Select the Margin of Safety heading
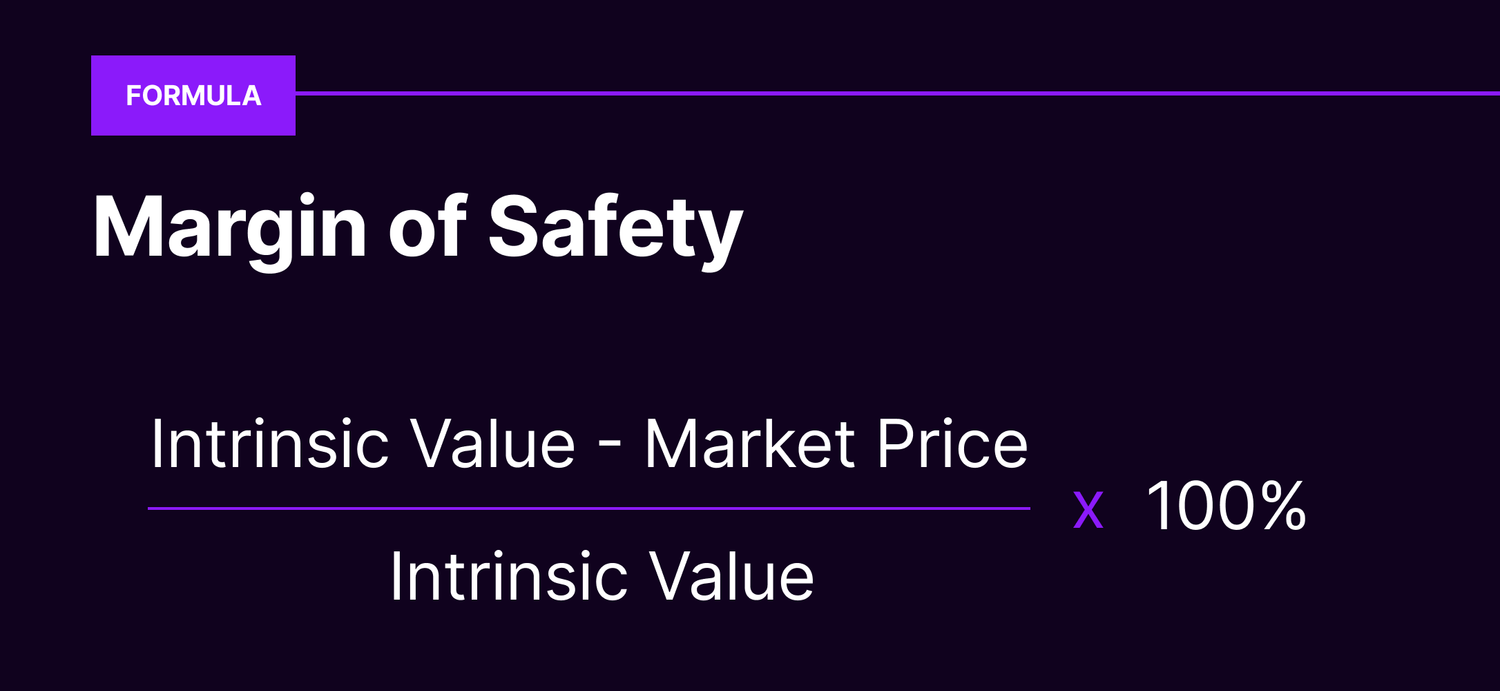The image size is (1500, 691). tap(417, 230)
